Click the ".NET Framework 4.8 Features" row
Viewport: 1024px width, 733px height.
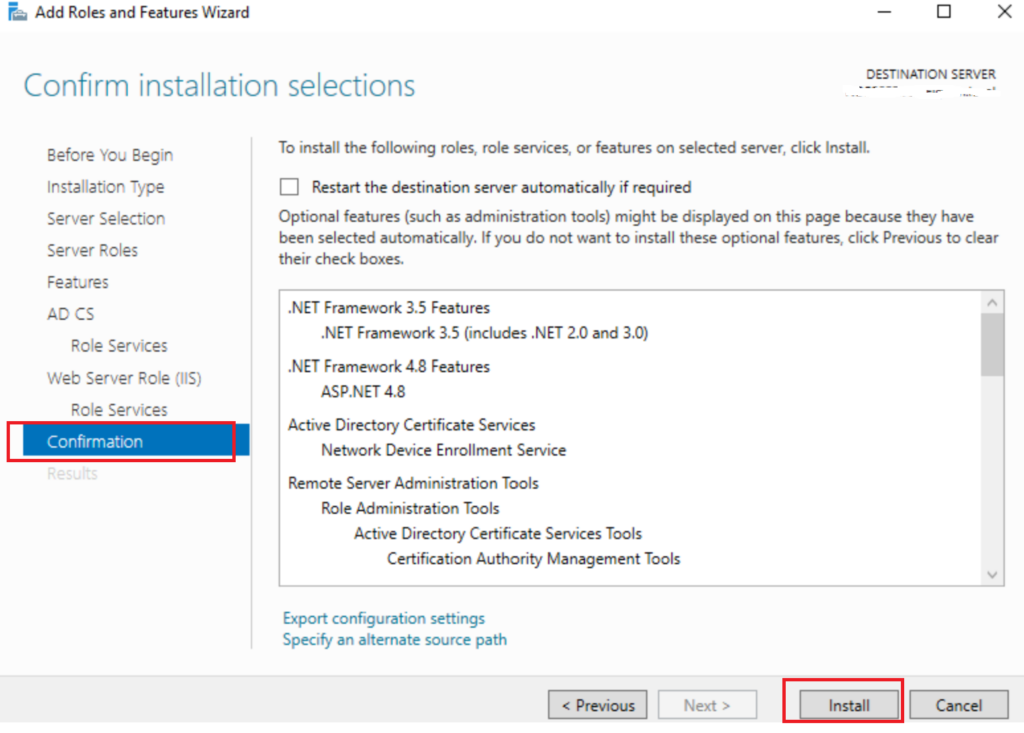[x=389, y=366]
